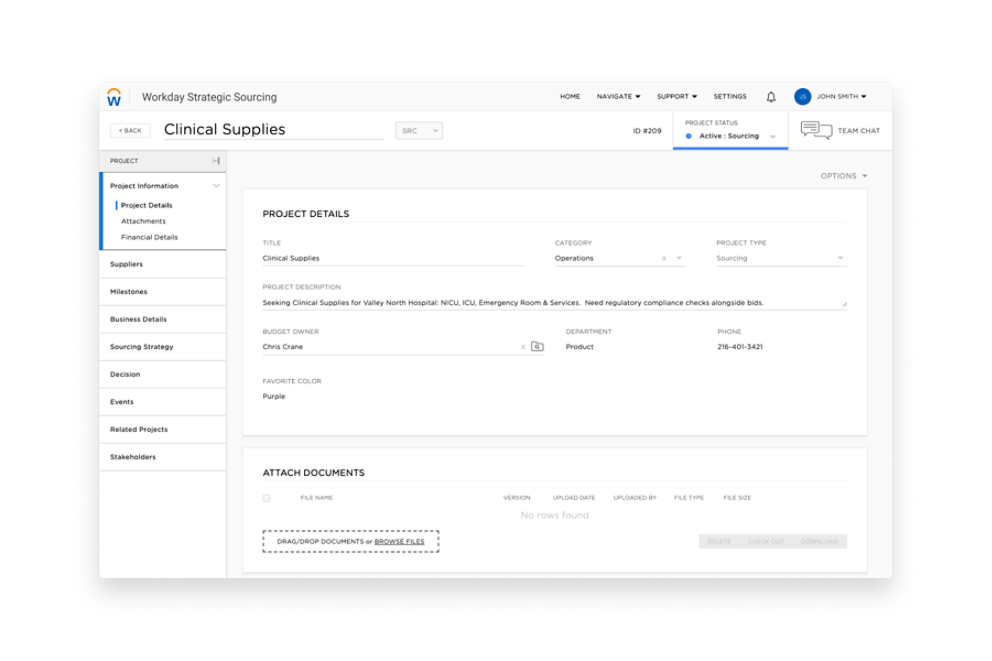Click the description resize handle icon

coord(845,303)
